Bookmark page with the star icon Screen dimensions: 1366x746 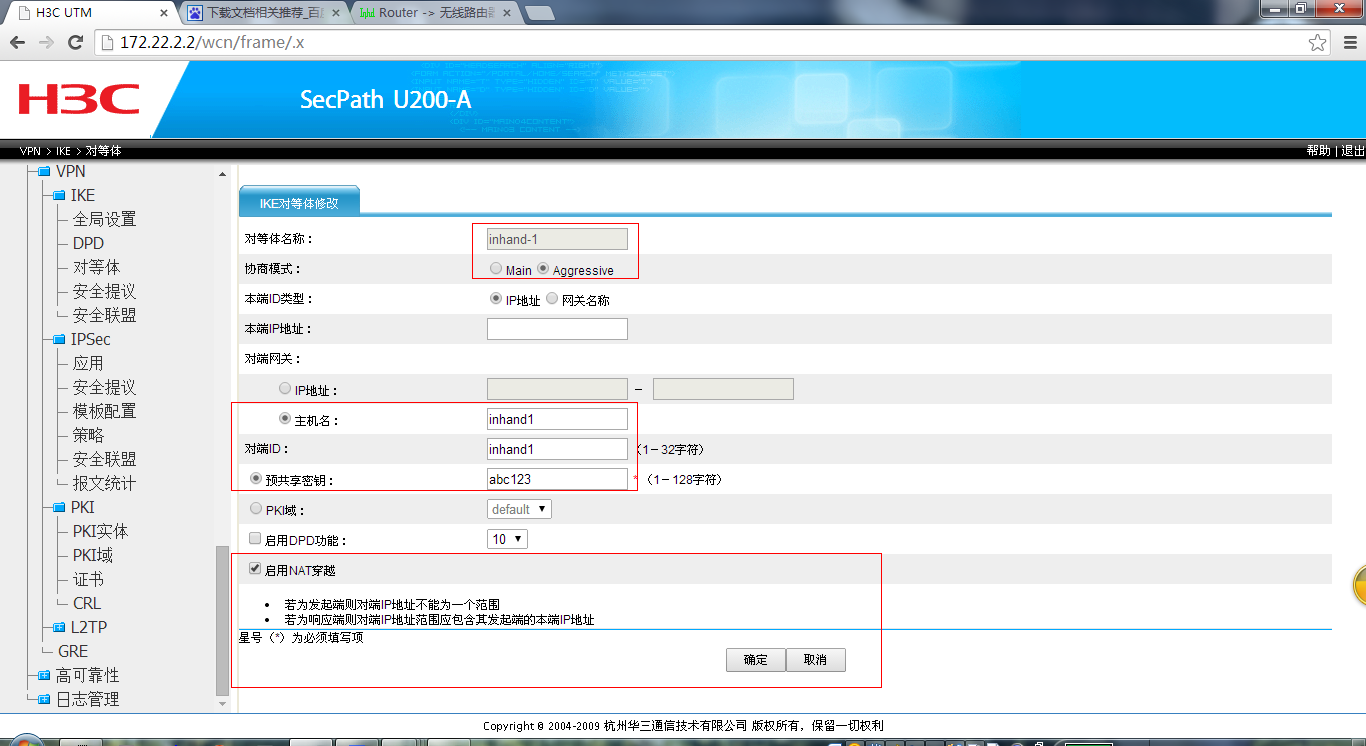coord(1318,42)
